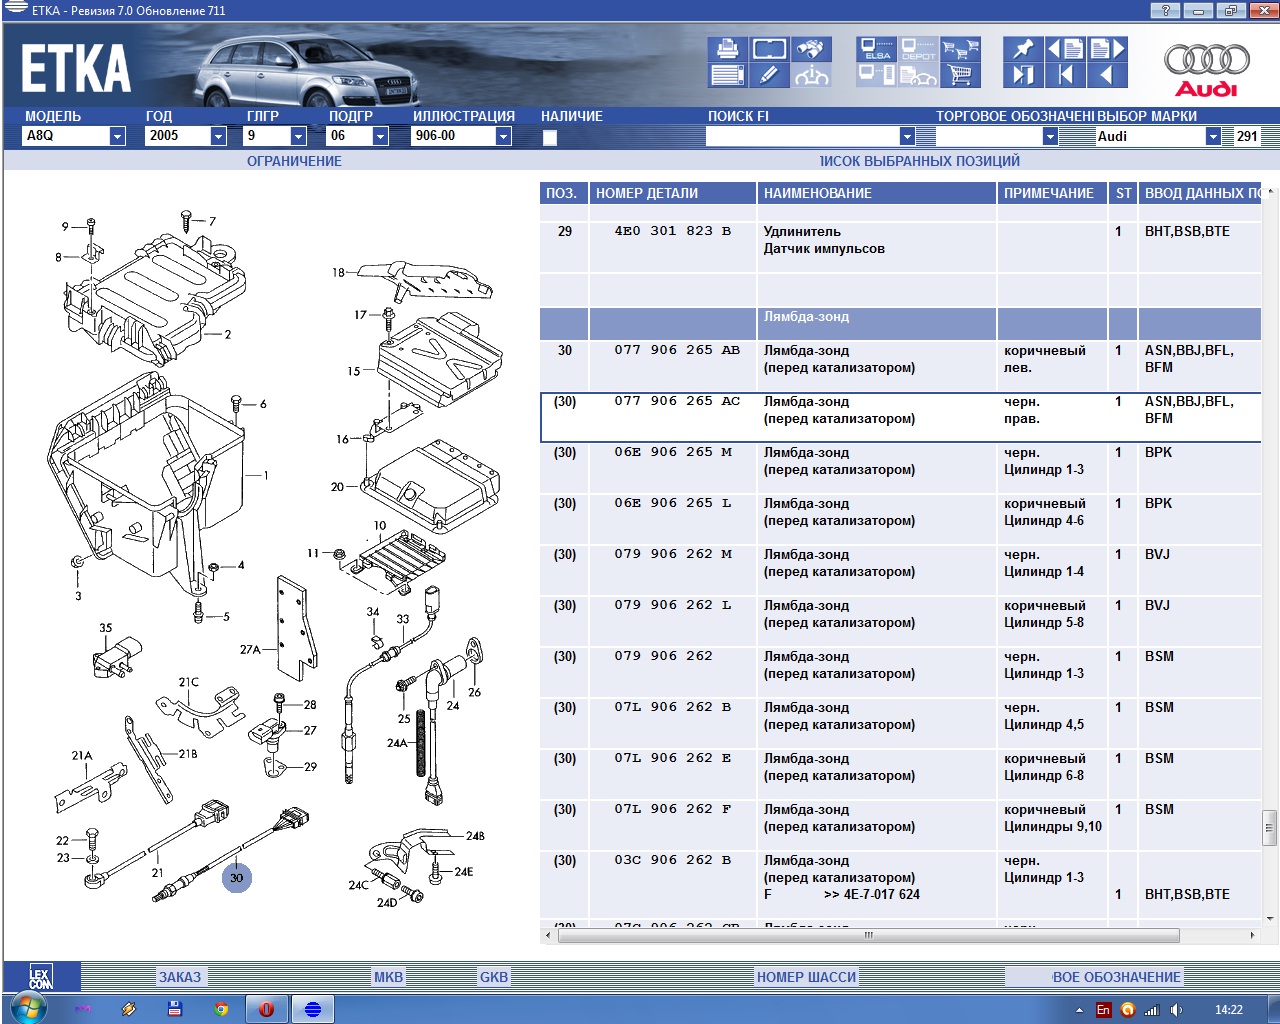Click the pushpin icon
1280x1024 pixels.
coord(1024,48)
